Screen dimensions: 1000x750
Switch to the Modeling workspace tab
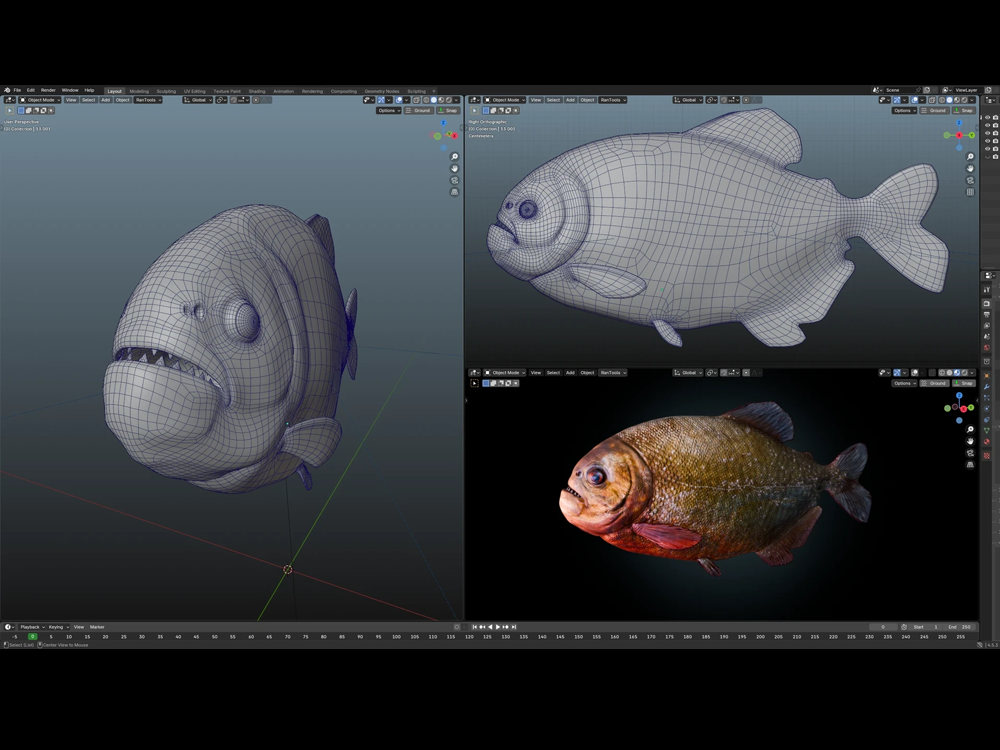139,91
